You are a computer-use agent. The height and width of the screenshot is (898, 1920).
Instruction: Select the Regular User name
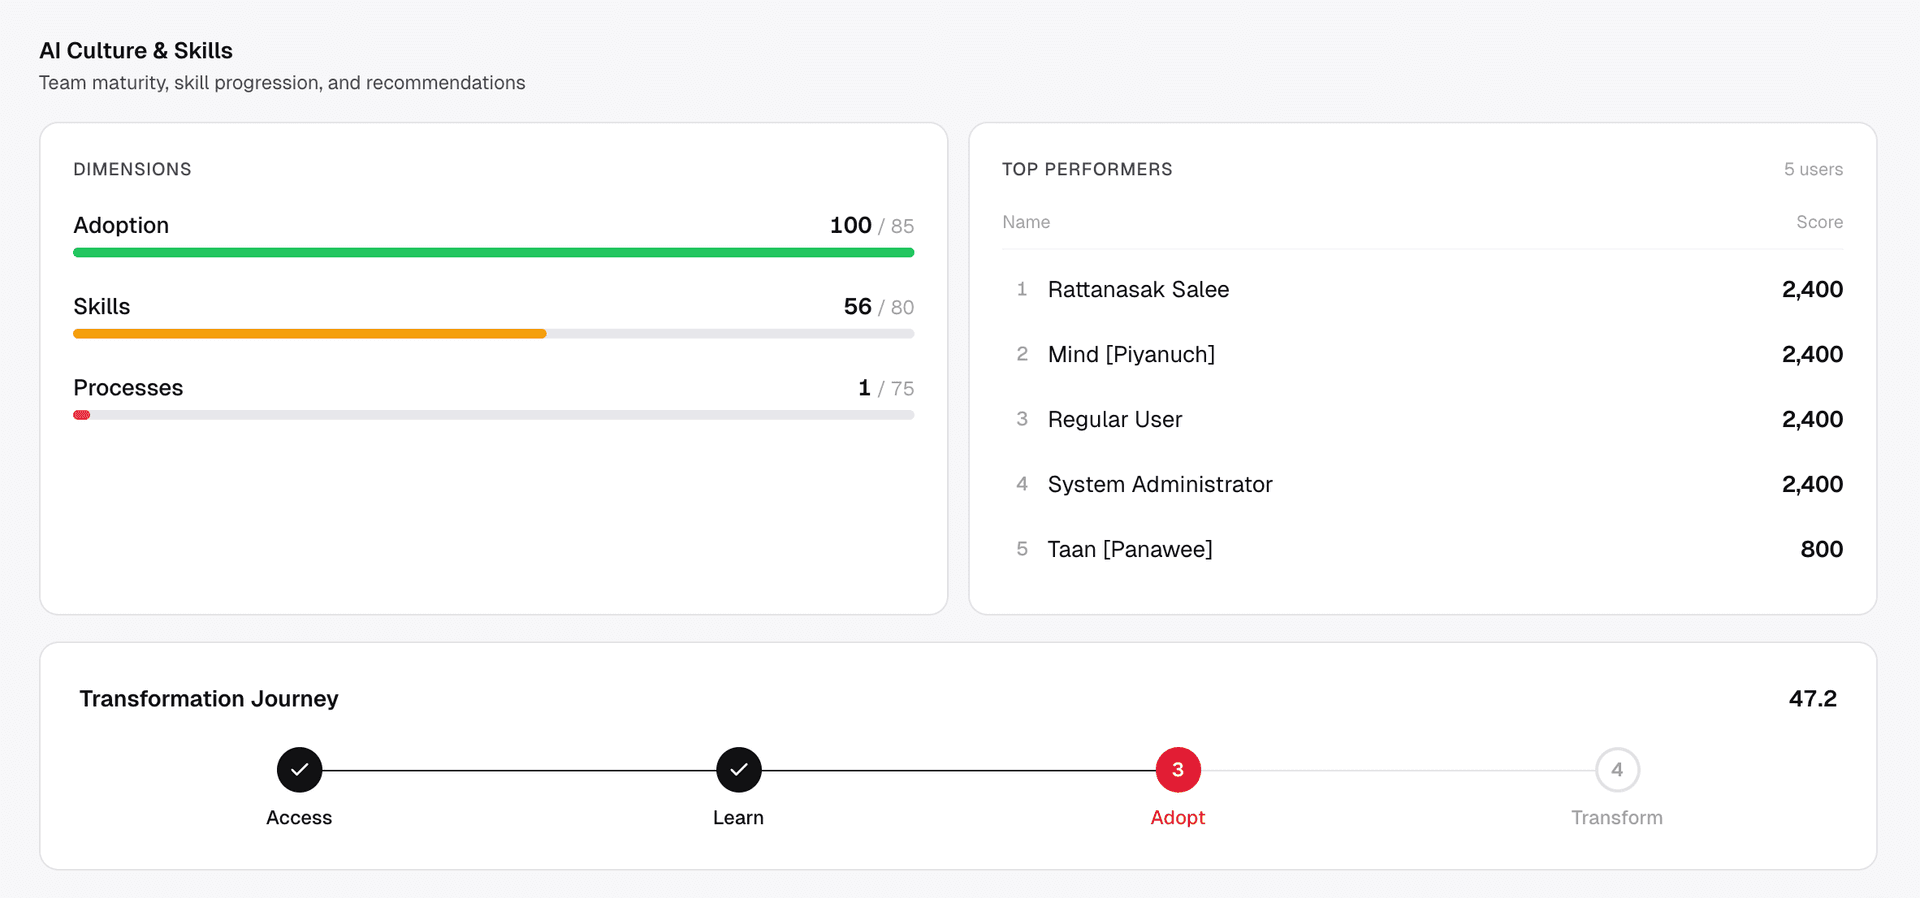[x=1115, y=419]
